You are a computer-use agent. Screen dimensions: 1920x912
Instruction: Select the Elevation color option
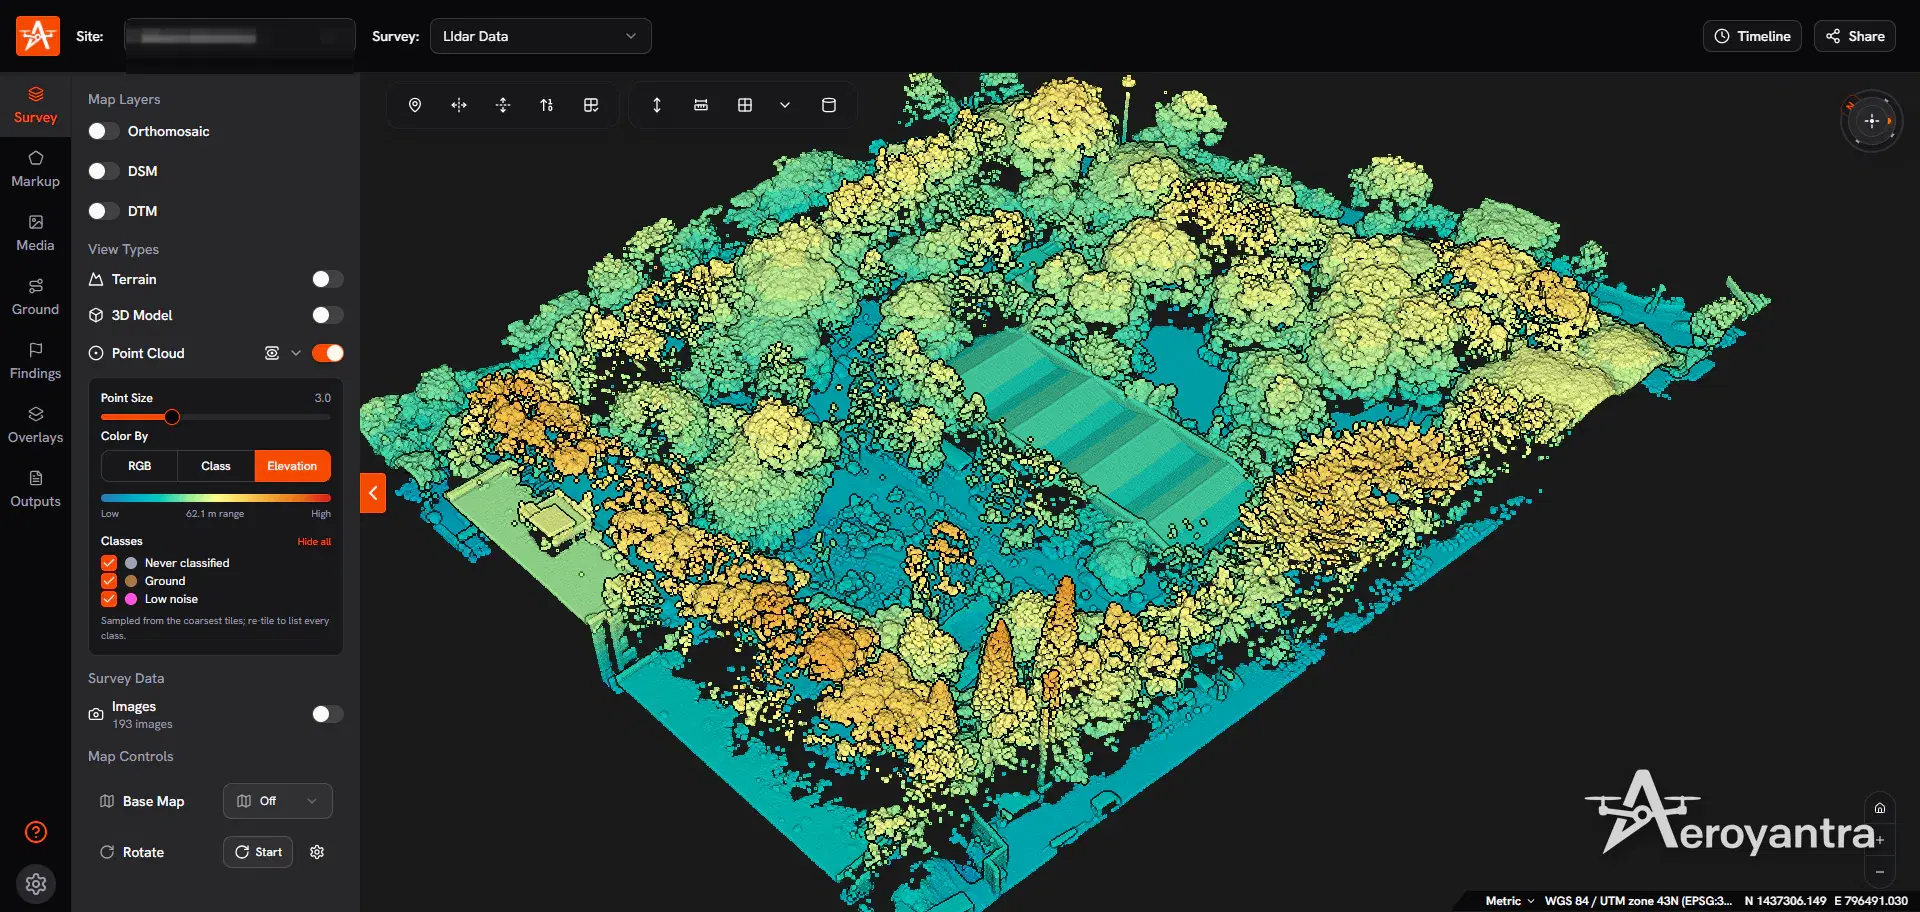pos(292,466)
